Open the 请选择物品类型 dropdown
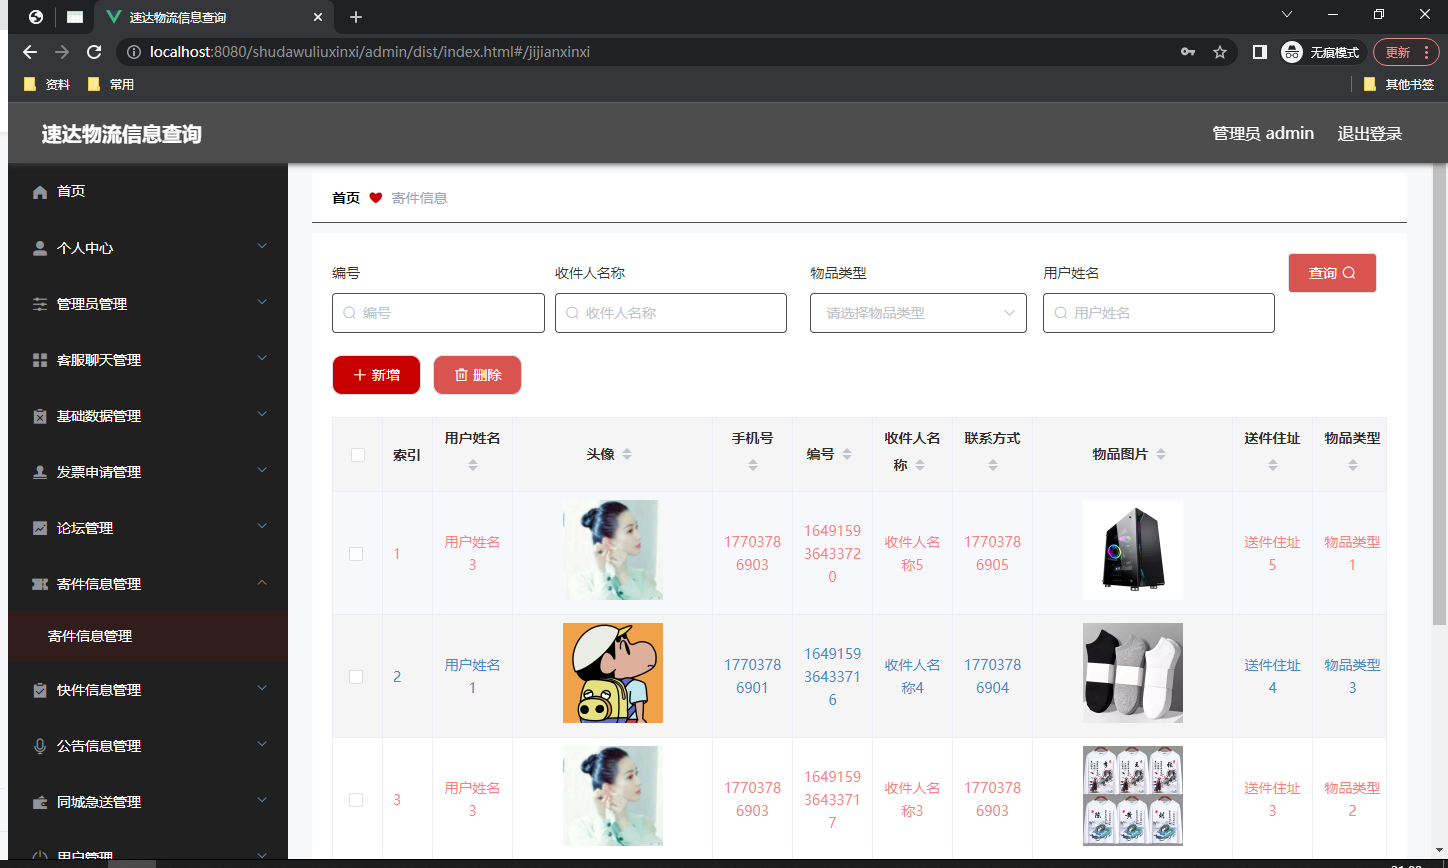 pos(917,313)
